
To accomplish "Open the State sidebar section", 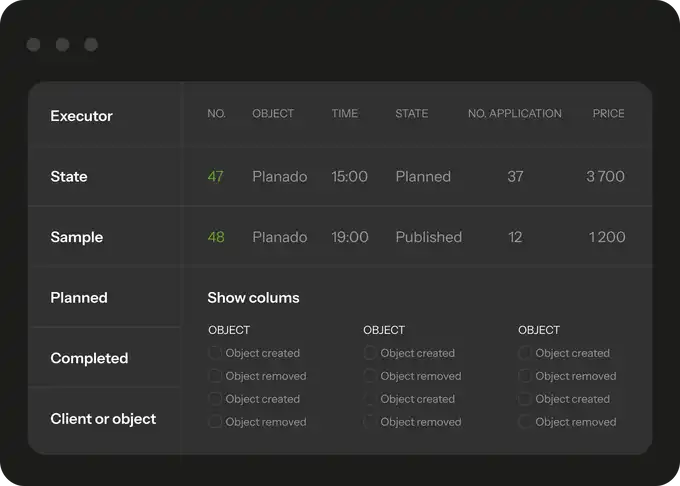I will [x=69, y=177].
